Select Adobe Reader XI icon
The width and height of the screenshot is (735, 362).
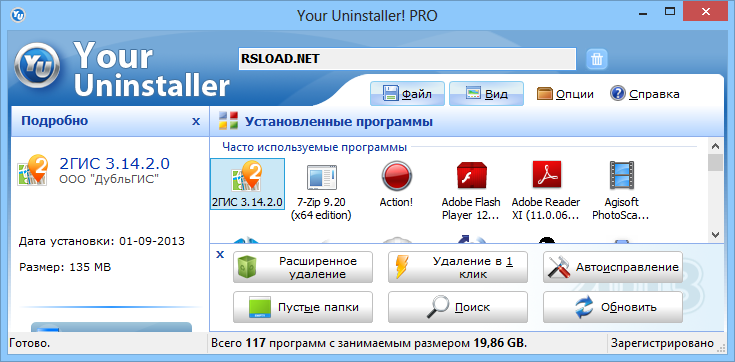pos(546,191)
